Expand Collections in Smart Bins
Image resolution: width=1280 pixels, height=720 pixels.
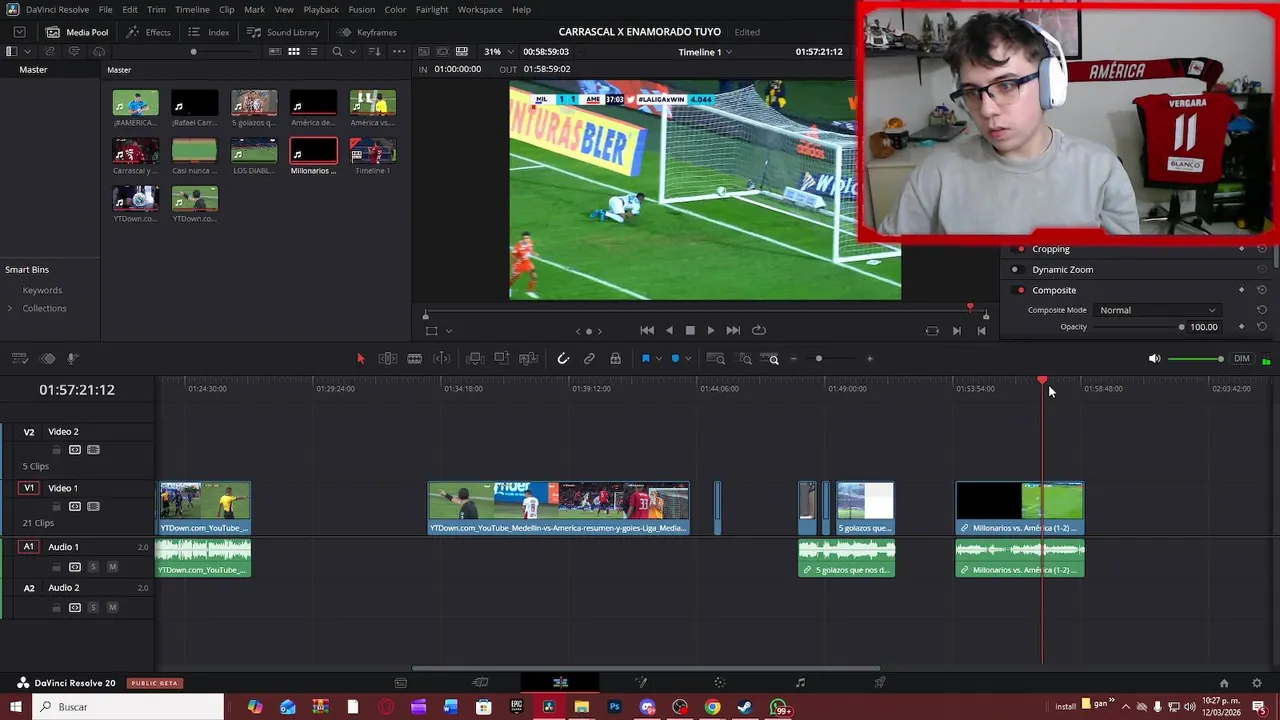[10, 308]
